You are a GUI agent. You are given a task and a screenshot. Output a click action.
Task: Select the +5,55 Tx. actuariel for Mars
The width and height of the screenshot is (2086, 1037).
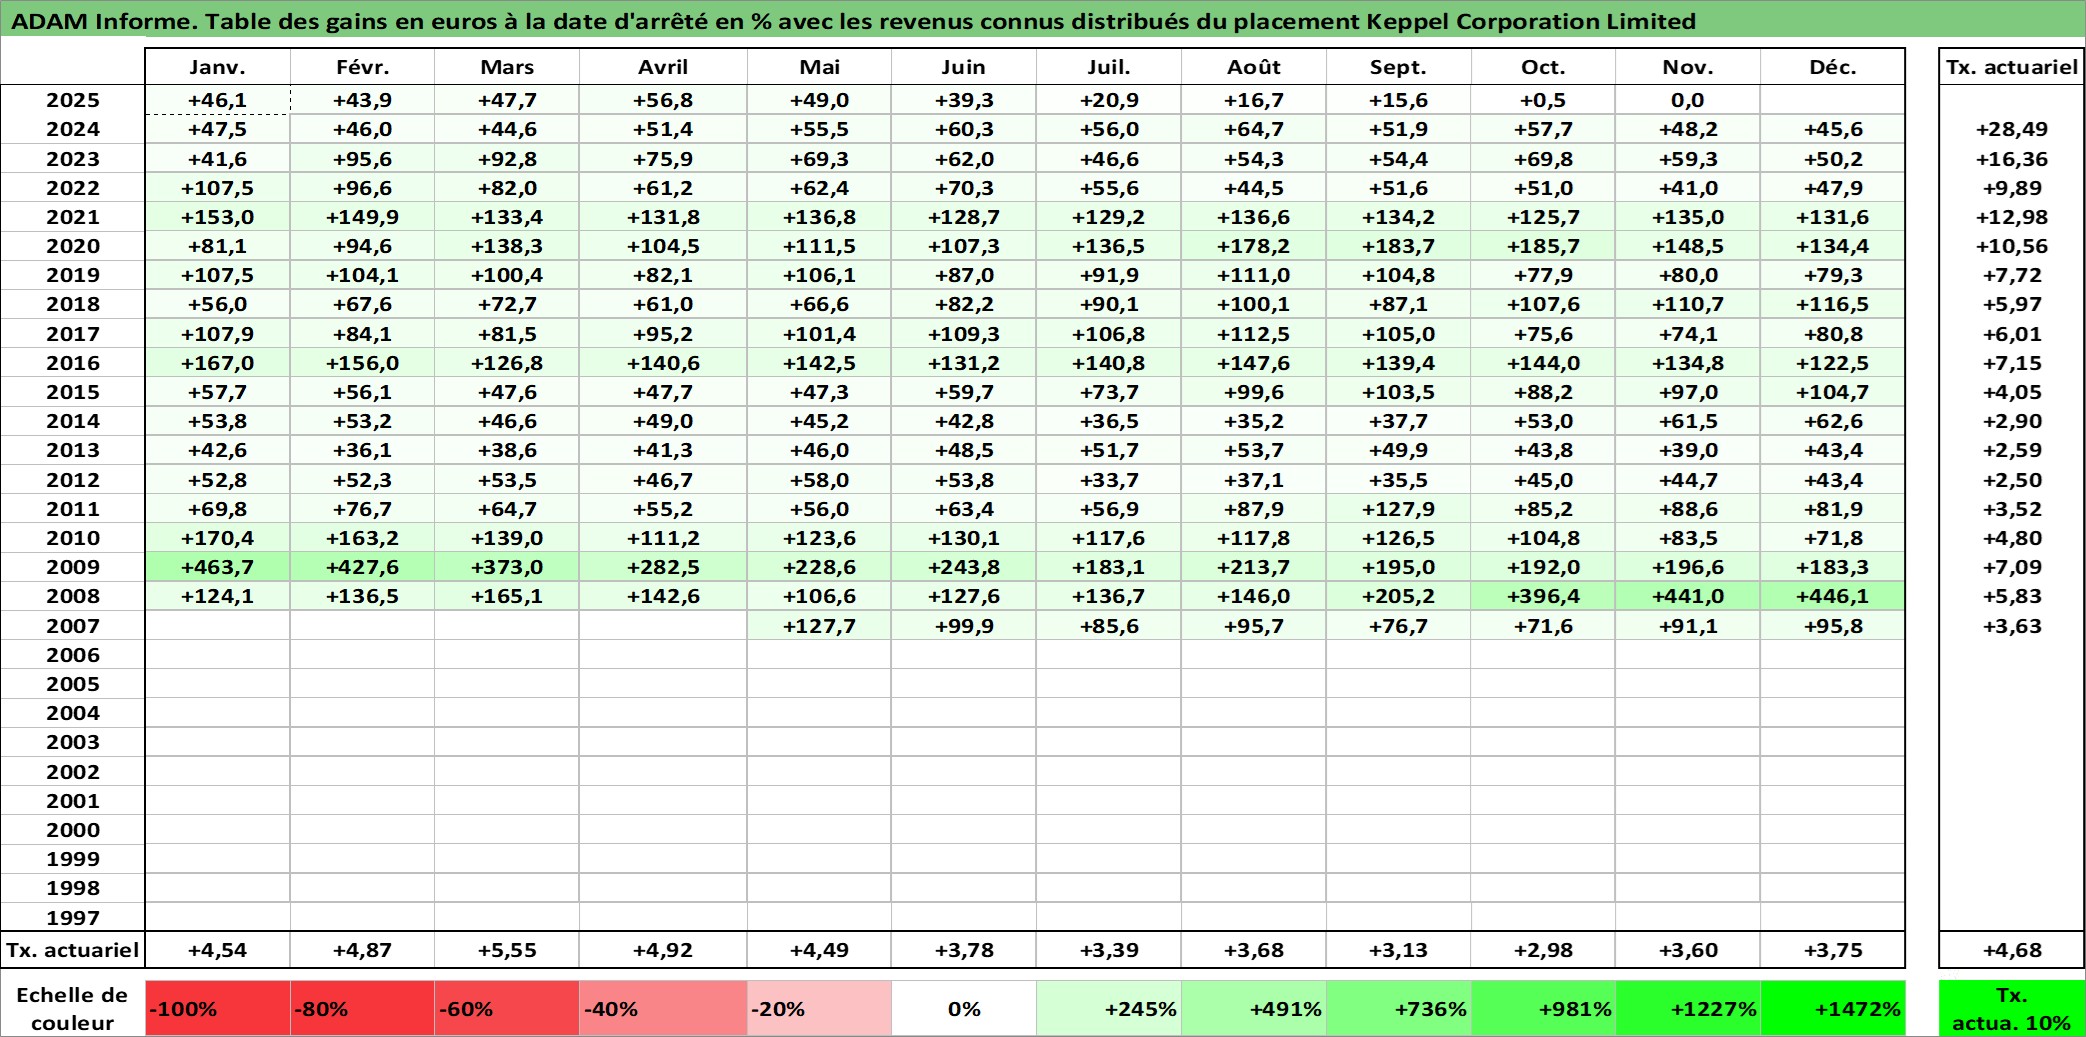(x=507, y=950)
